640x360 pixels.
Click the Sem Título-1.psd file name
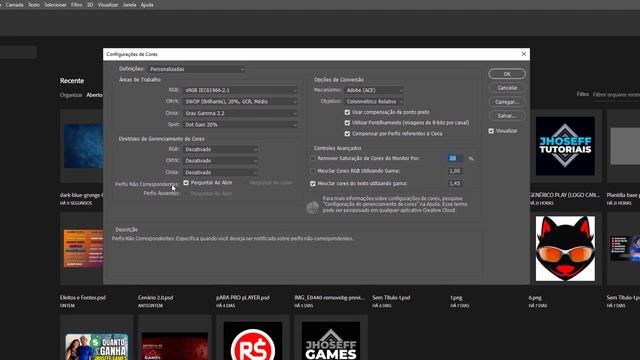tap(391, 298)
